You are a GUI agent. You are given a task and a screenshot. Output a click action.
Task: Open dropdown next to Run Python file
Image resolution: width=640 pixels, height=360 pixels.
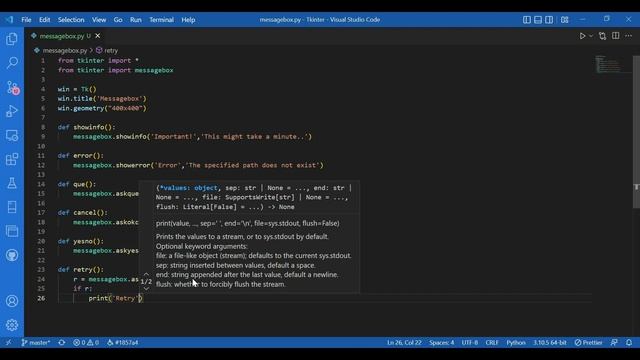(591, 36)
